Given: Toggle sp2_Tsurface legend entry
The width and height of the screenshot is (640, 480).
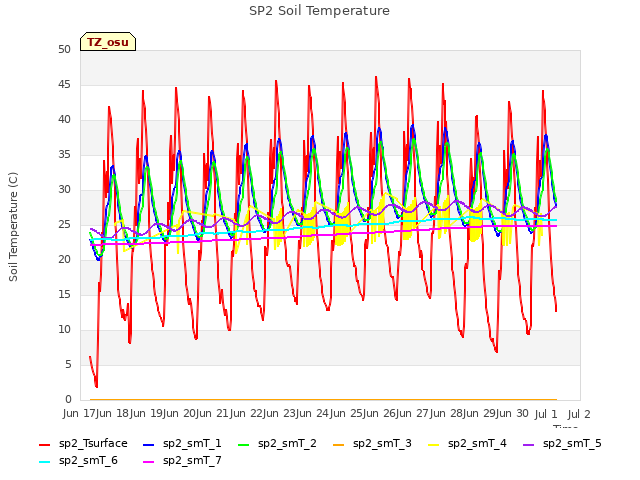Looking at the screenshot, I should (83, 443).
